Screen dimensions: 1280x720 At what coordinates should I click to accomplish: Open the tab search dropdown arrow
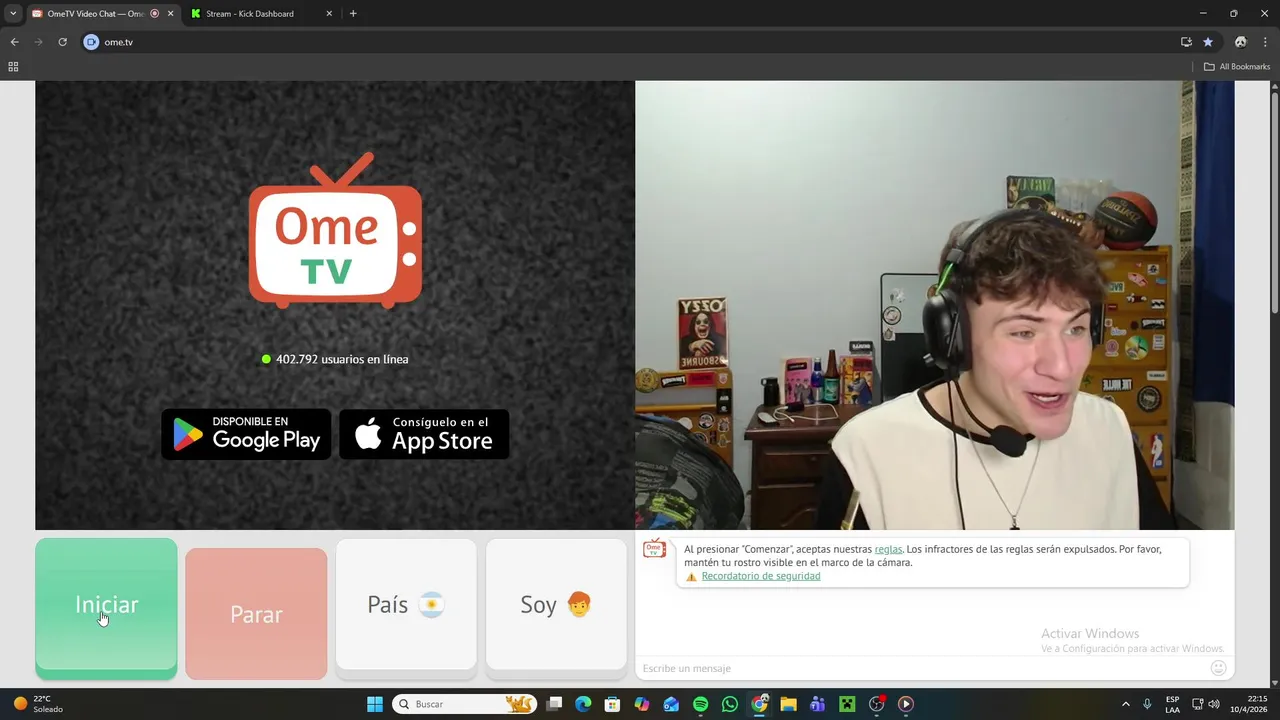pyautogui.click(x=13, y=13)
